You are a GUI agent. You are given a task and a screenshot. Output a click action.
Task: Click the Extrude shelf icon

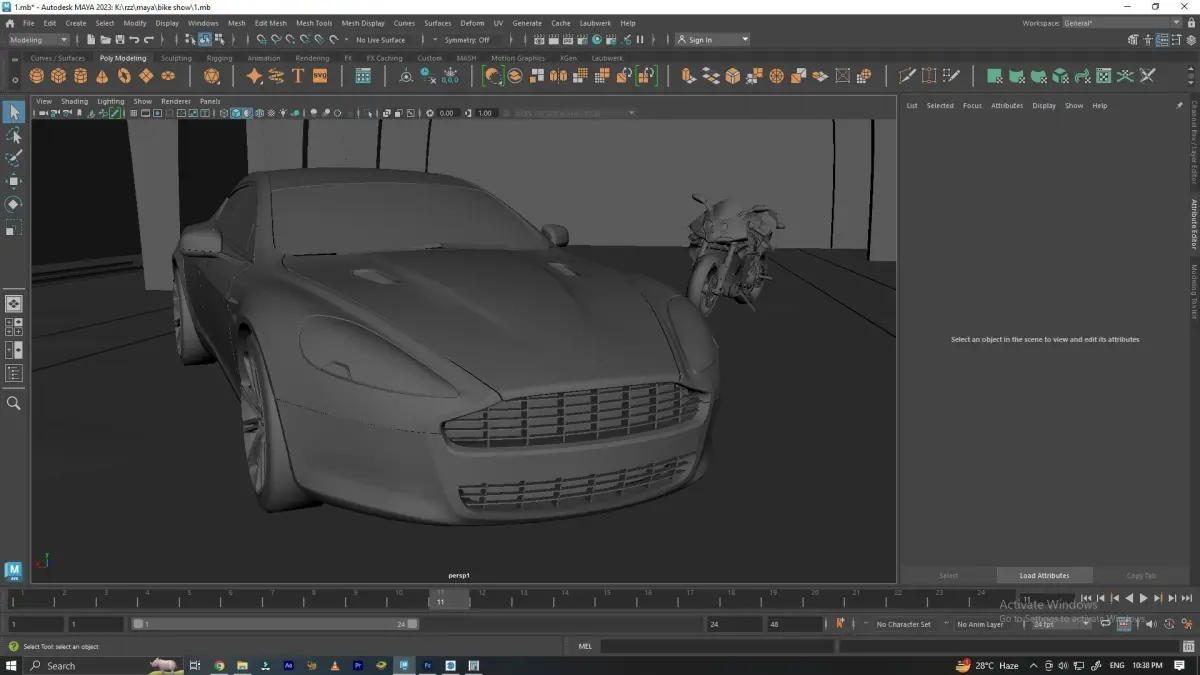click(x=688, y=76)
